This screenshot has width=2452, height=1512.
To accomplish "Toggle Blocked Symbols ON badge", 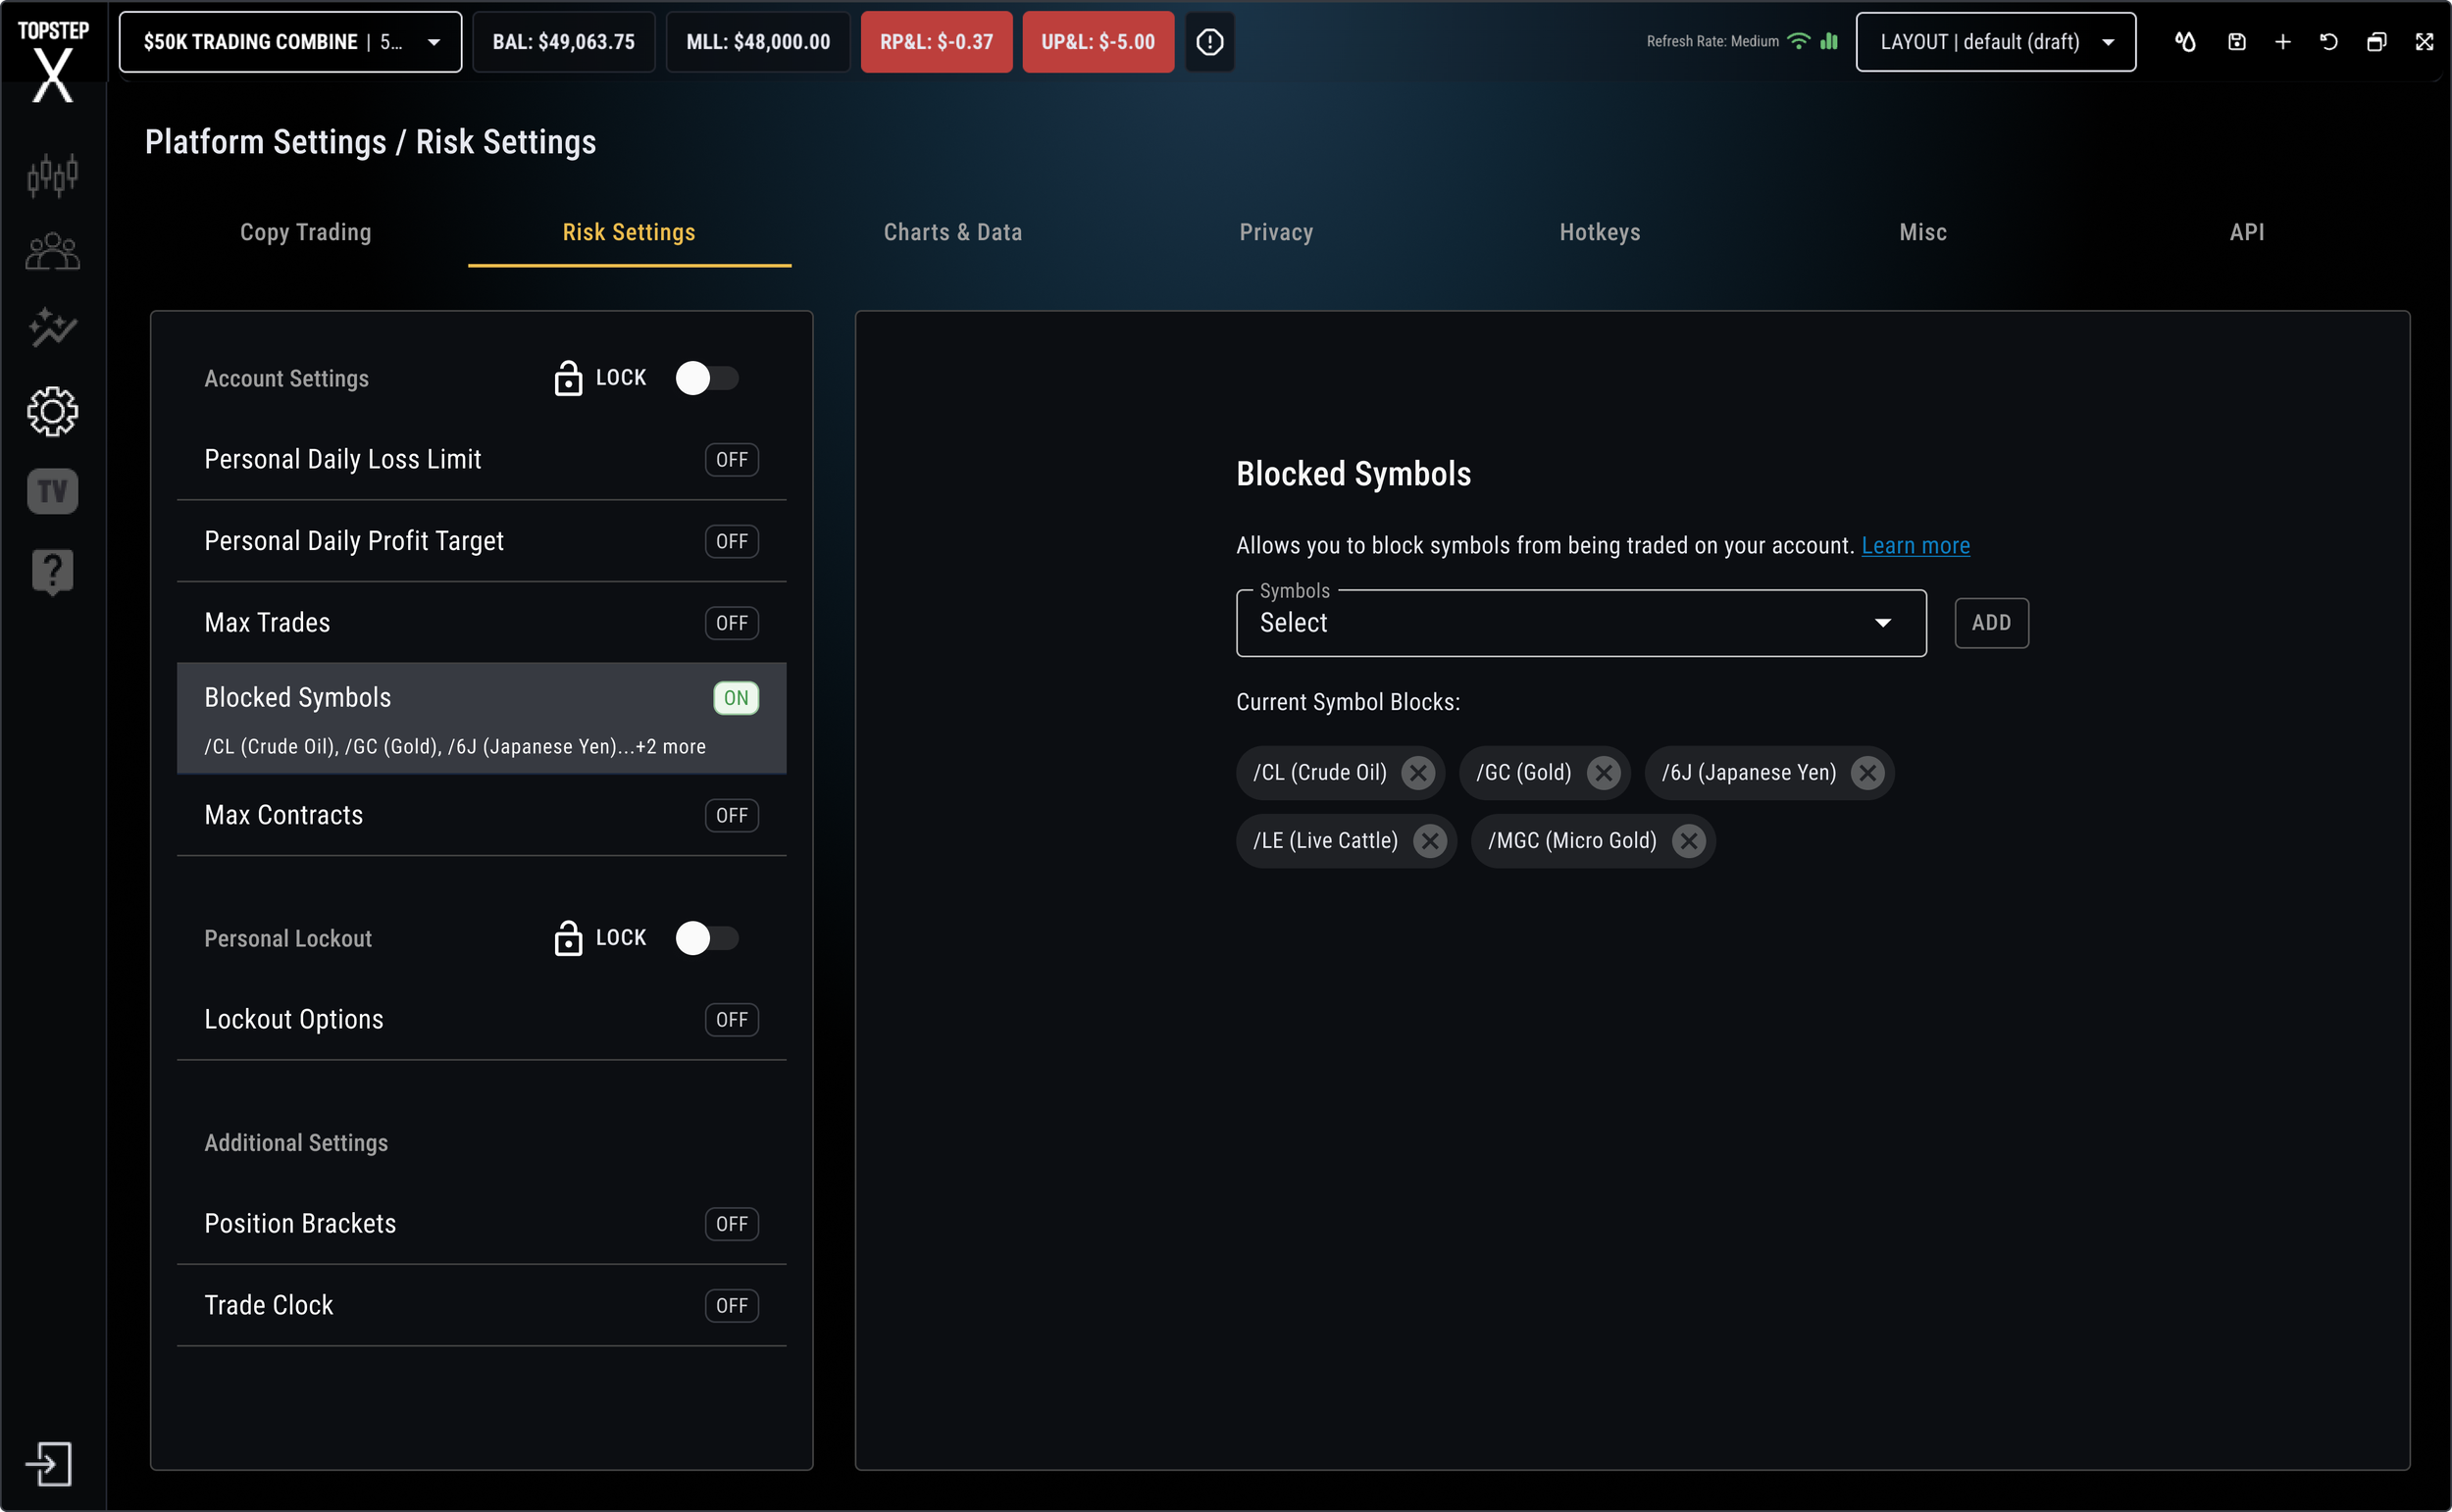I will [736, 698].
